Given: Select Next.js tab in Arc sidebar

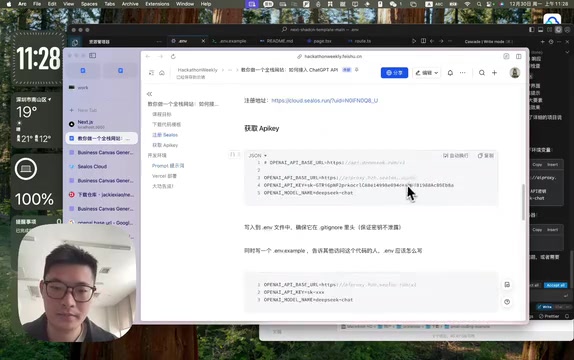Looking at the screenshot, I should point(101,124).
